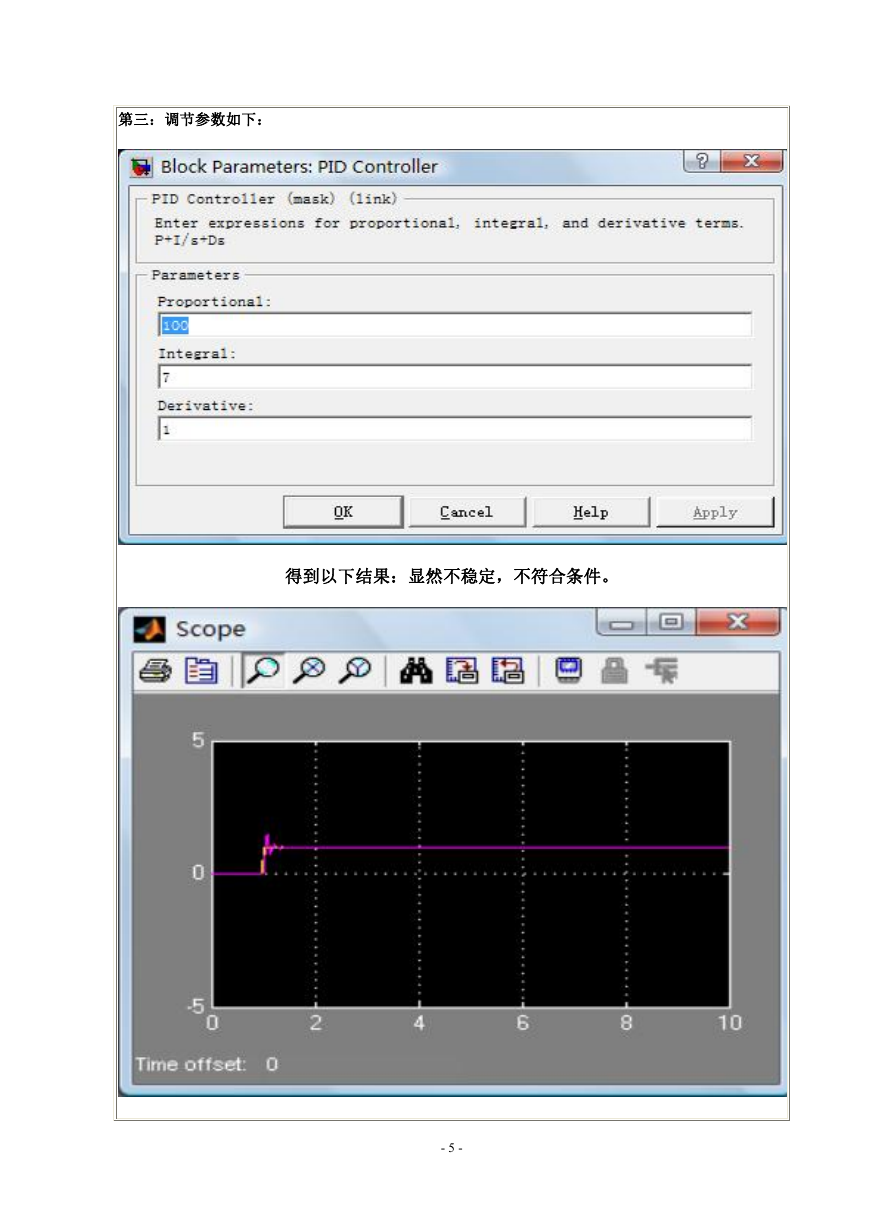
Task: Click the Scope window MATLAB icon
Action: (149, 629)
